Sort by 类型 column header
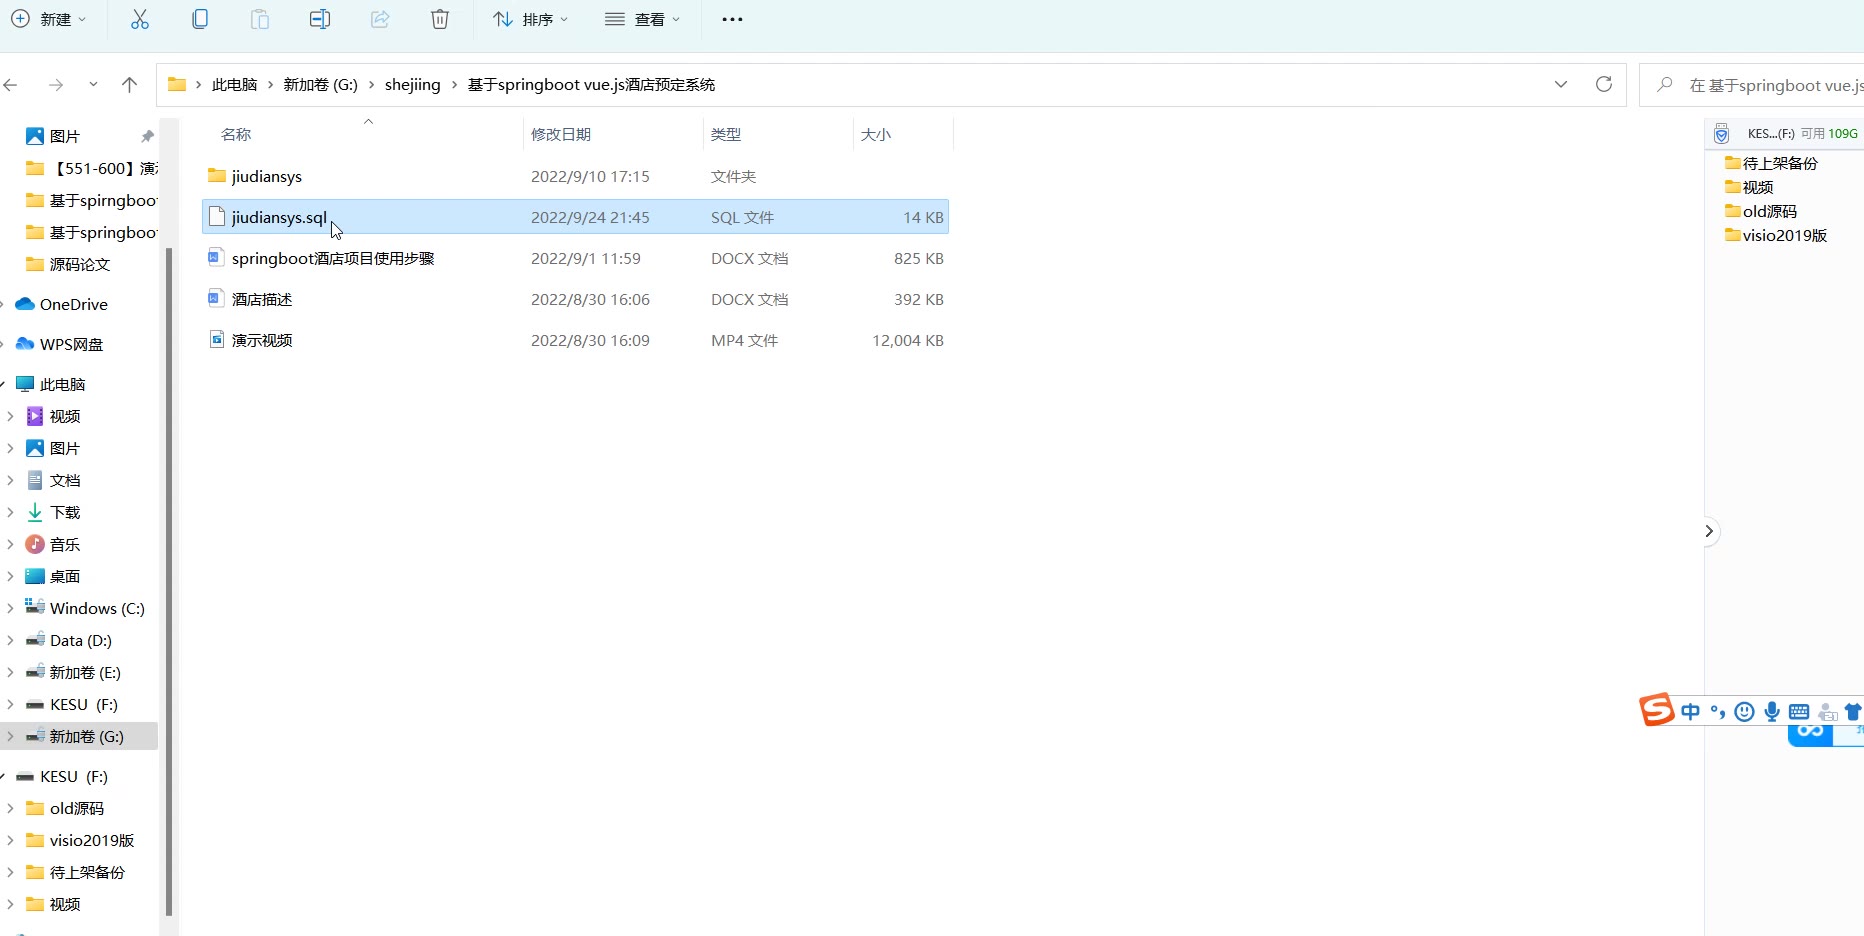 (x=726, y=134)
